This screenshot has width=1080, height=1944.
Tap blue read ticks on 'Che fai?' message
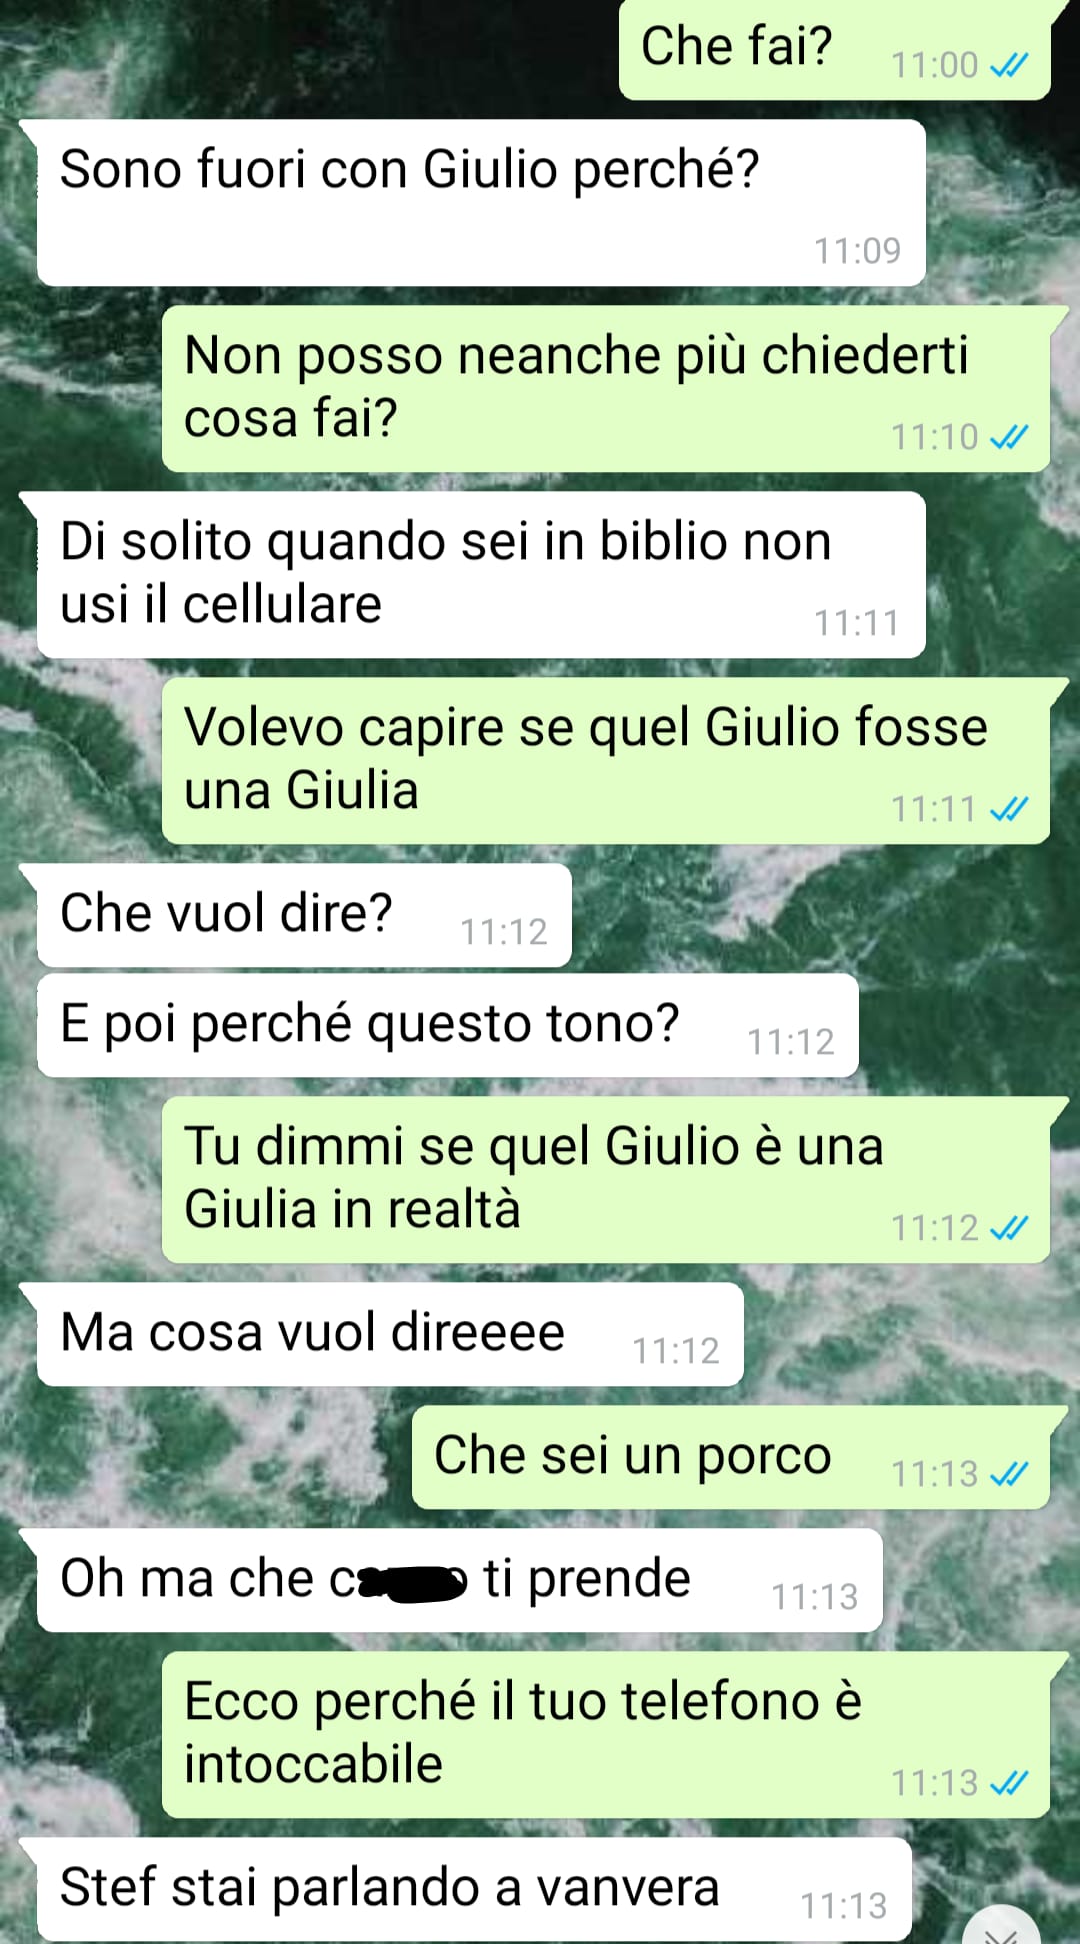point(1008,66)
